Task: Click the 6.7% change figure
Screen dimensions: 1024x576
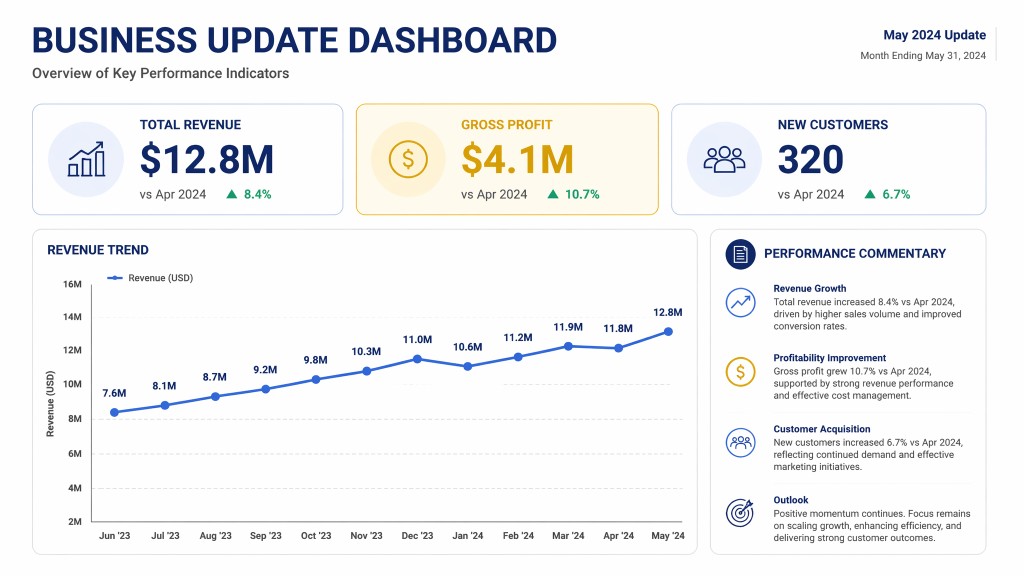Action: [896, 194]
